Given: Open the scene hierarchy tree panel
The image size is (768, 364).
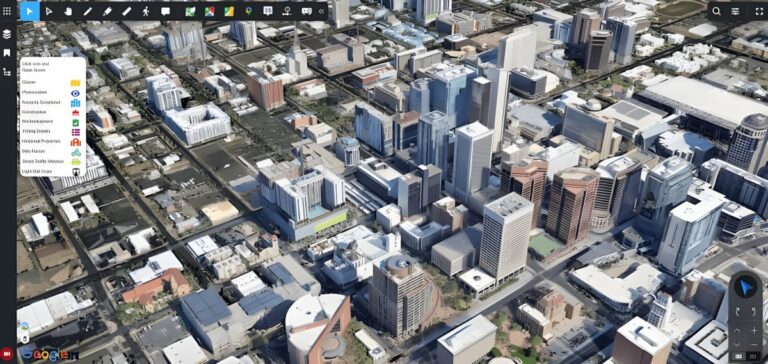Looking at the screenshot, I should coord(7,72).
